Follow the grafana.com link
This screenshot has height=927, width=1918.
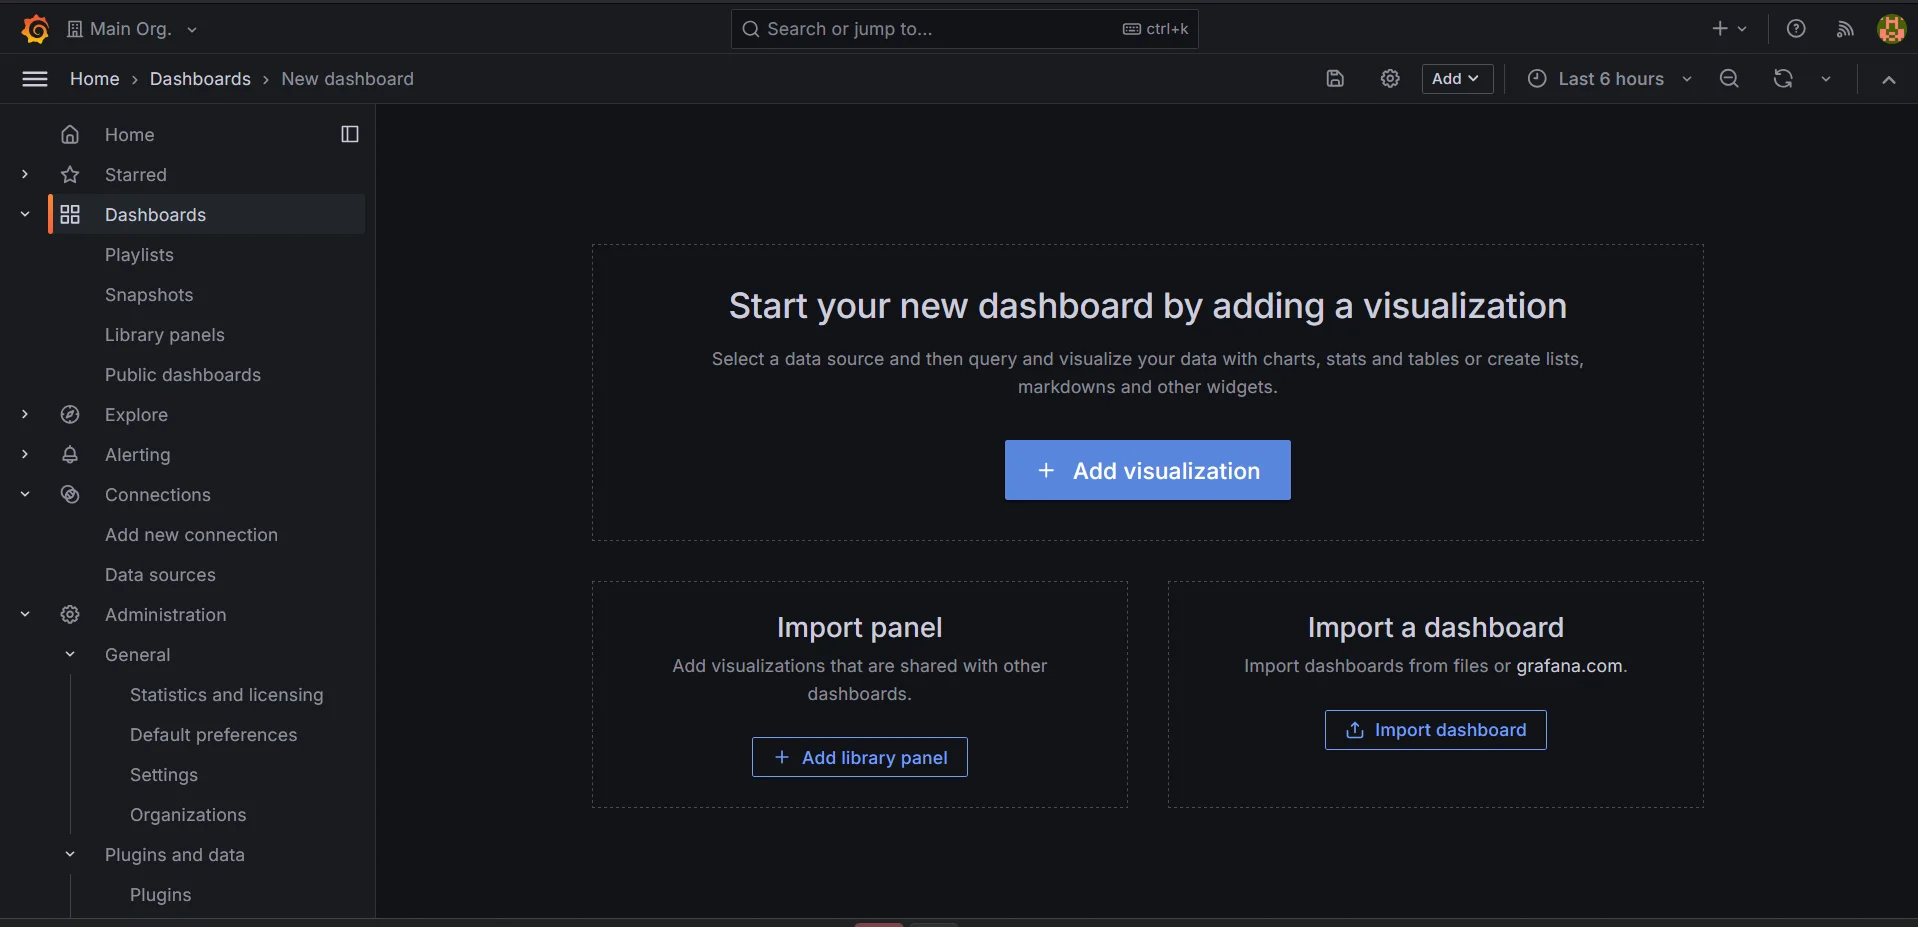click(x=1568, y=666)
